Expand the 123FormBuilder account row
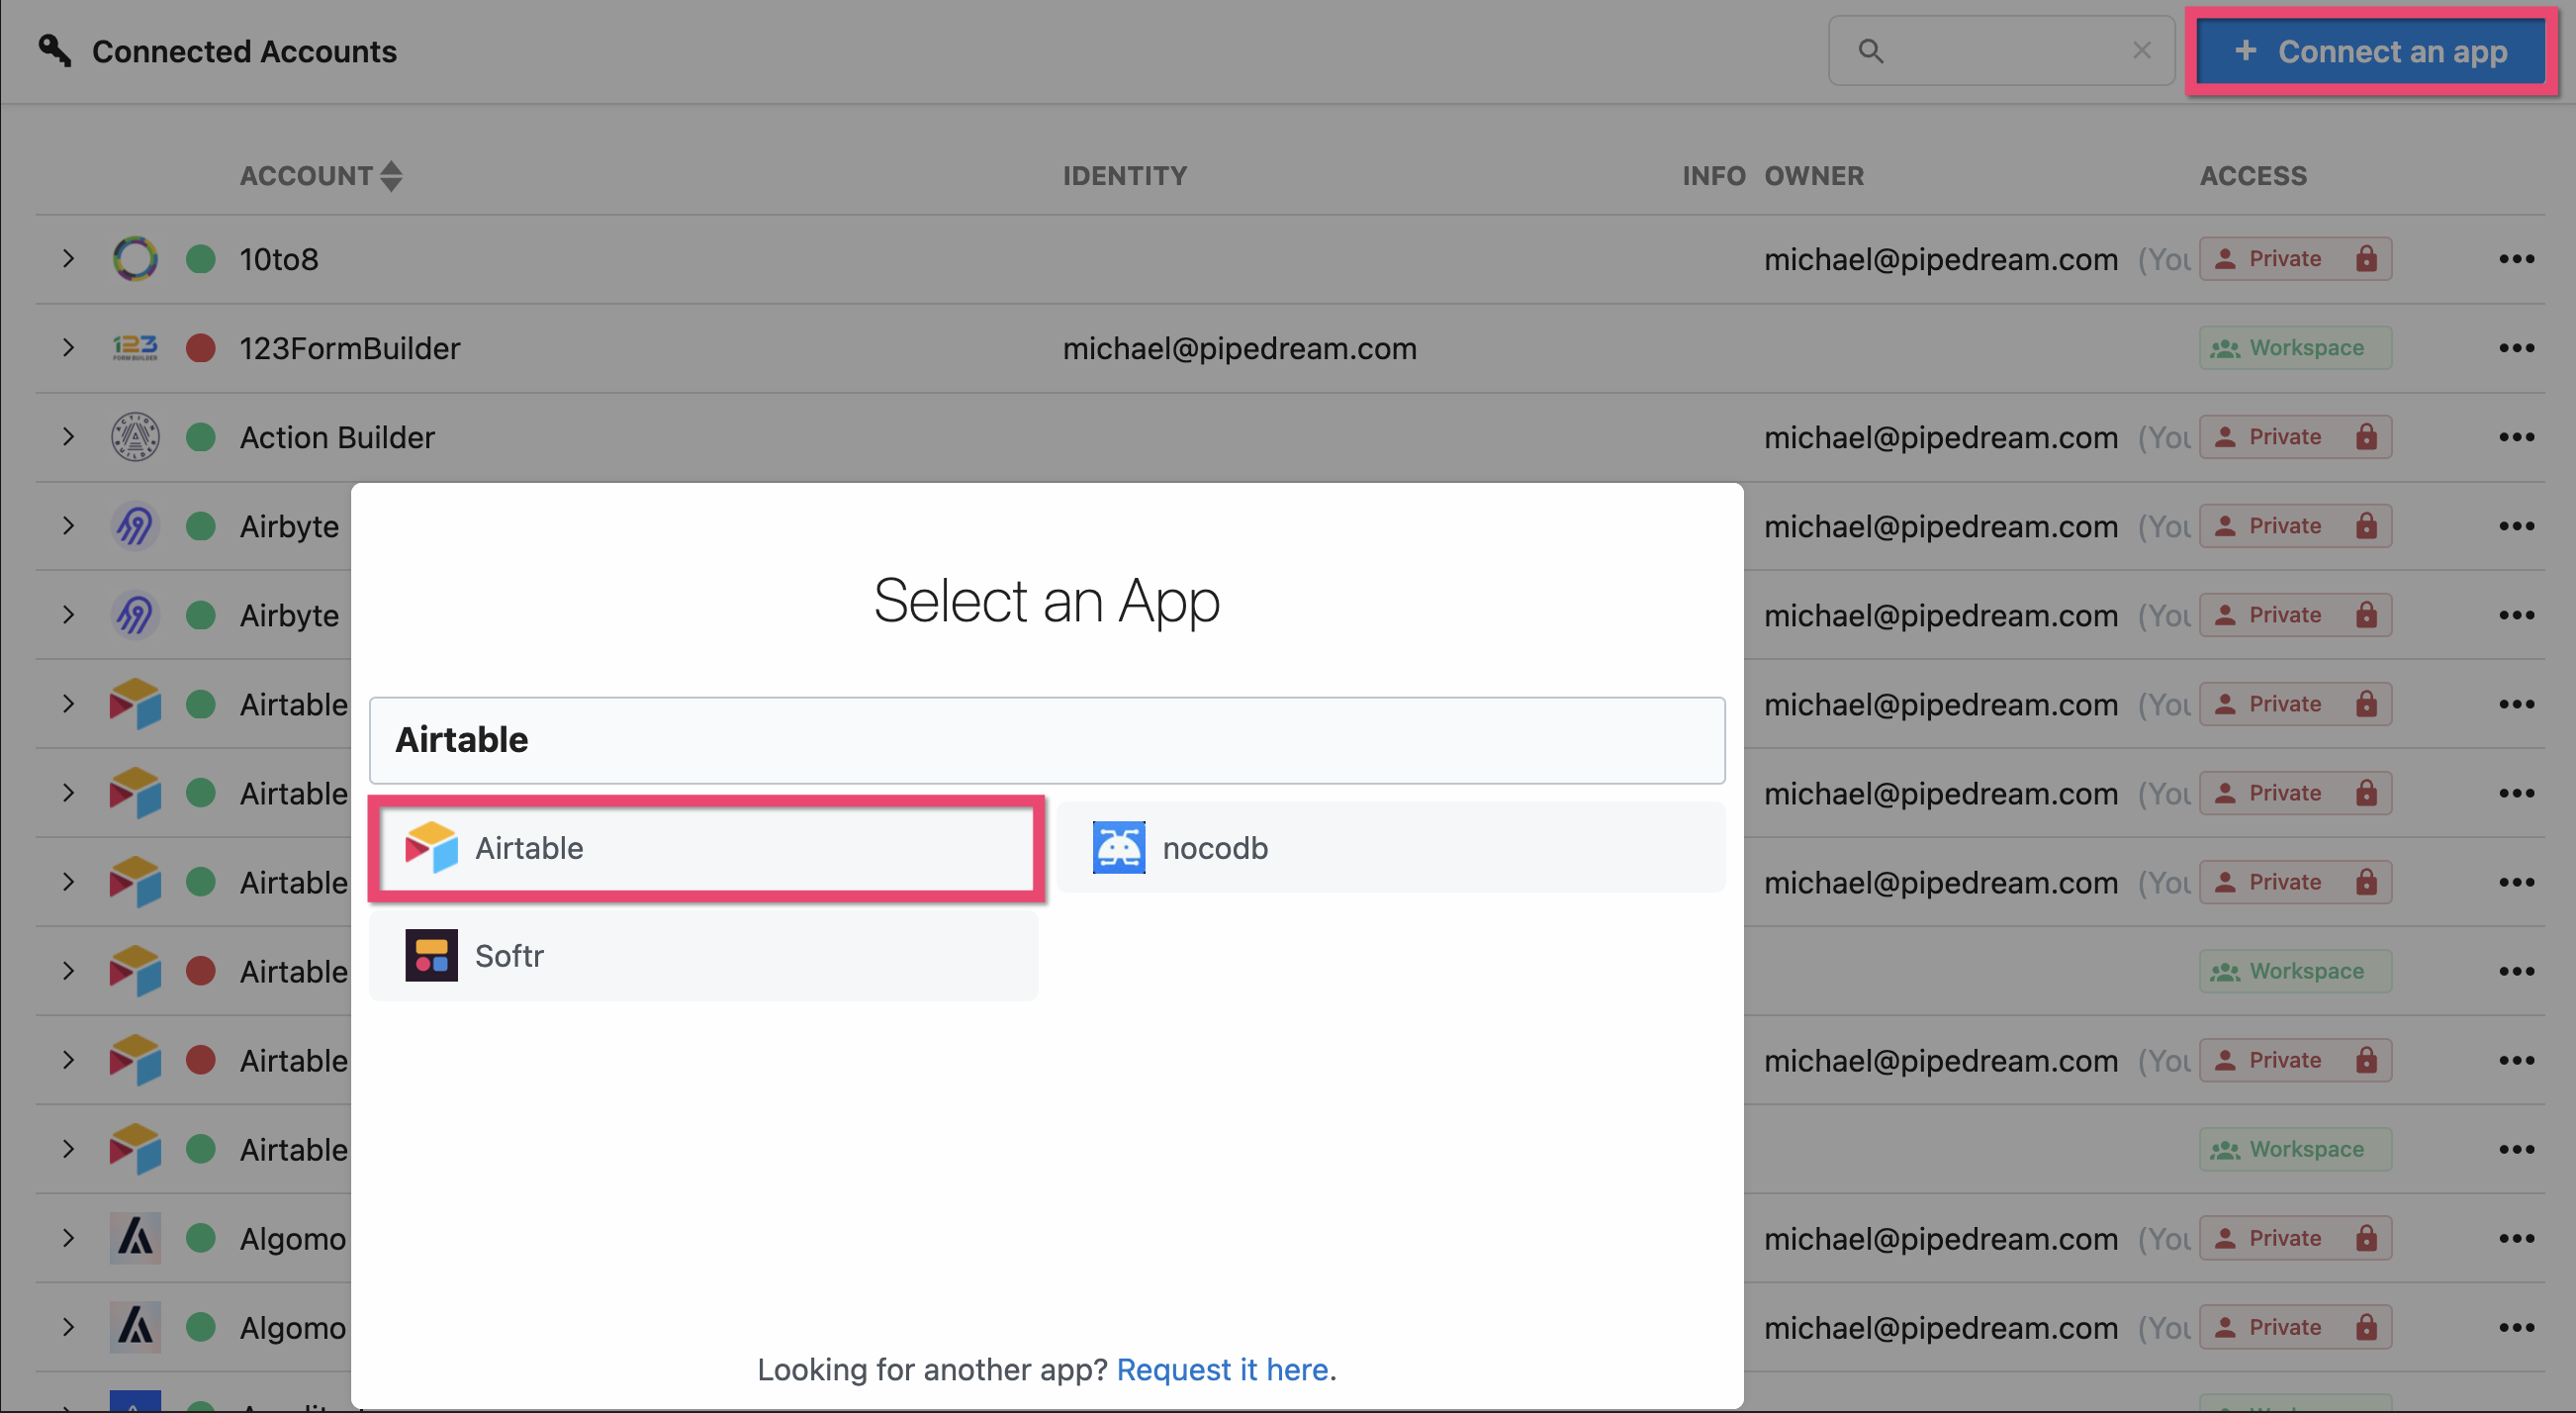 pos(68,348)
